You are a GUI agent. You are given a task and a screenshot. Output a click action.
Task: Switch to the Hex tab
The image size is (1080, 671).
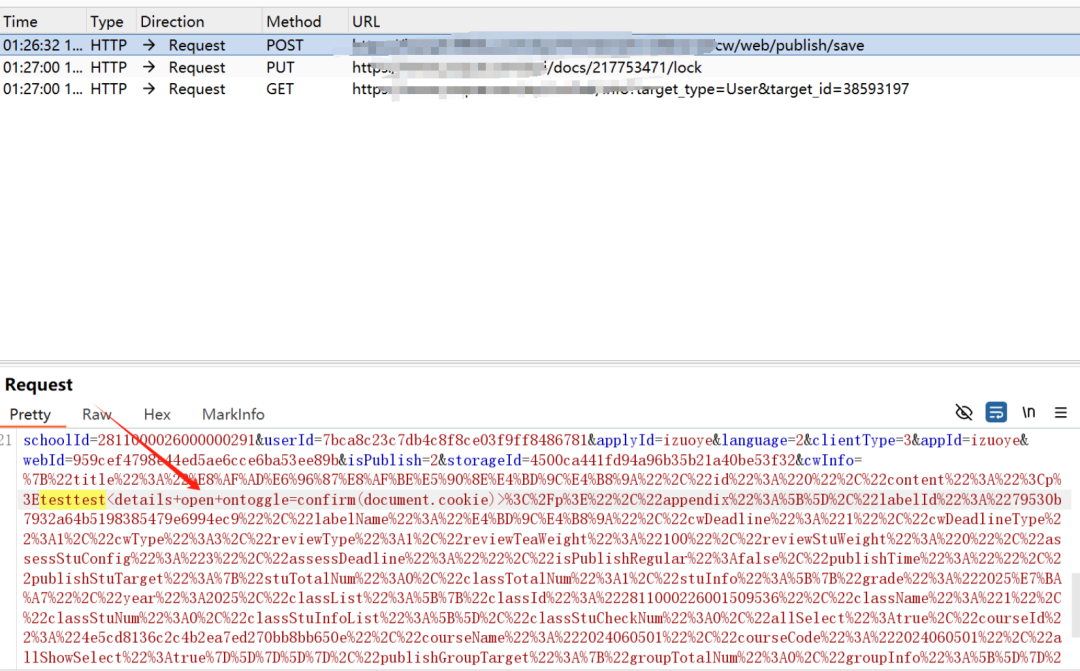coord(157,414)
